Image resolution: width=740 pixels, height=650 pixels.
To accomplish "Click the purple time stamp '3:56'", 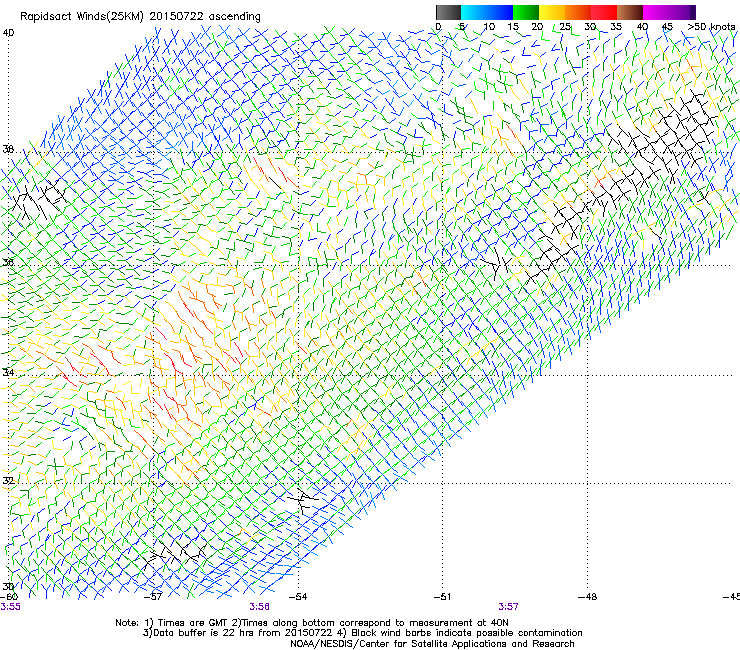I will (x=260, y=607).
